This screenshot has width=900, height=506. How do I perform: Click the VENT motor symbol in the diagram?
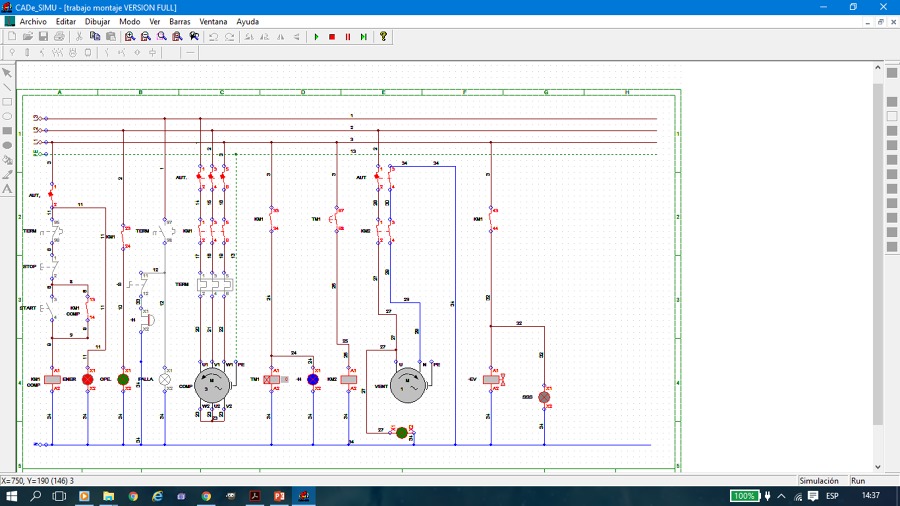[x=408, y=385]
